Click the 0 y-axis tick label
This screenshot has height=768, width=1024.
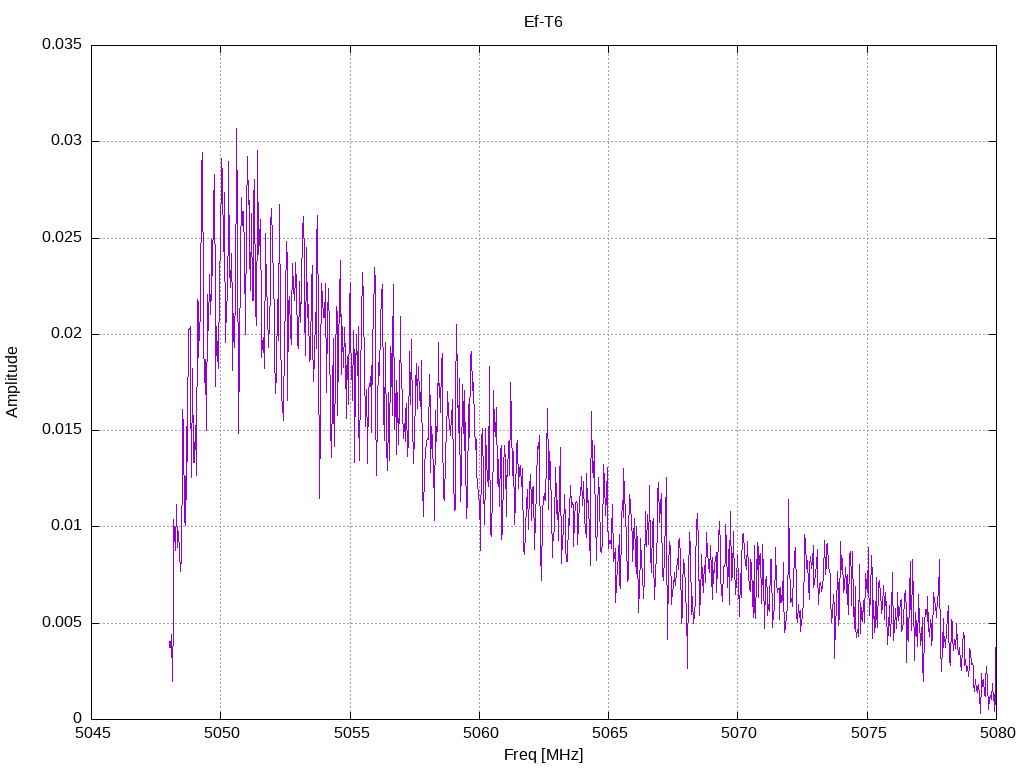click(78, 718)
